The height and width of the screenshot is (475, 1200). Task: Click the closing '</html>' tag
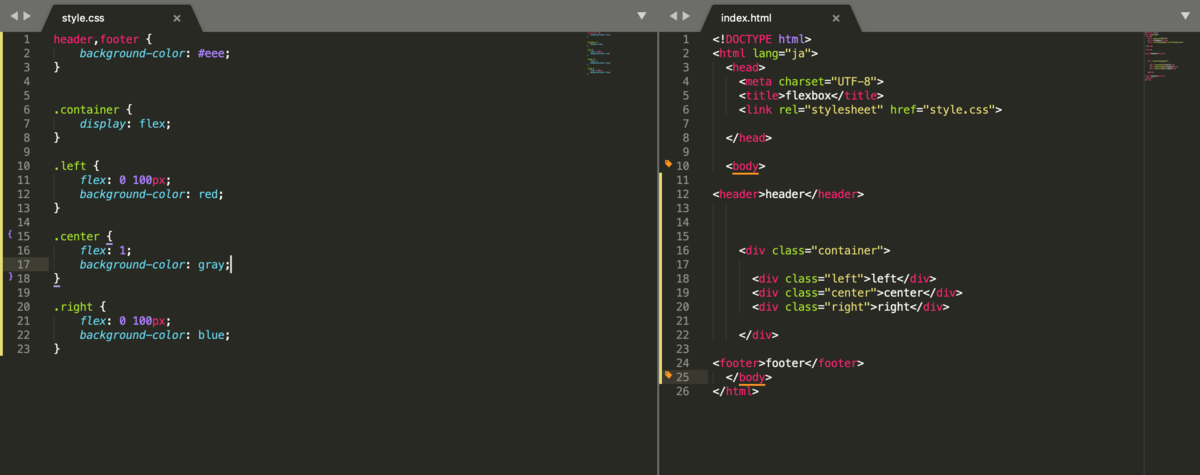(735, 391)
